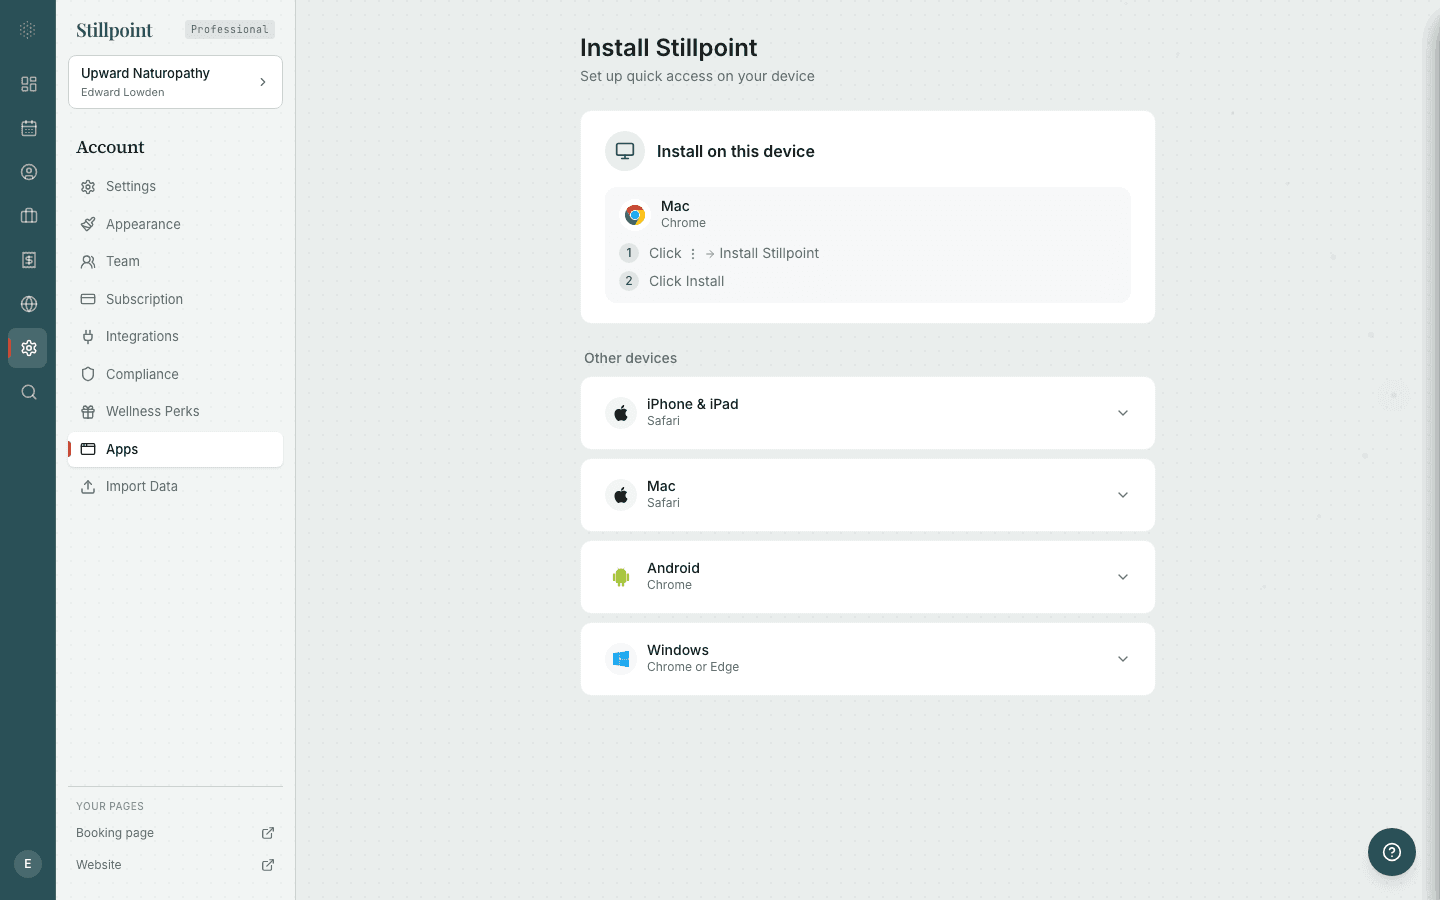Open the search magnifier icon in left rail

pos(28,392)
